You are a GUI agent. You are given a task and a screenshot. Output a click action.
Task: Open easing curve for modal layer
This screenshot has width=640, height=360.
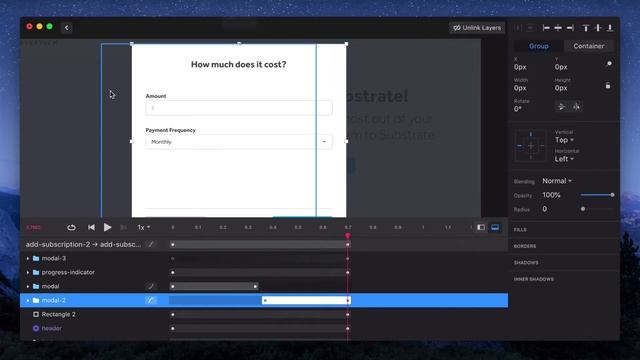click(x=151, y=287)
